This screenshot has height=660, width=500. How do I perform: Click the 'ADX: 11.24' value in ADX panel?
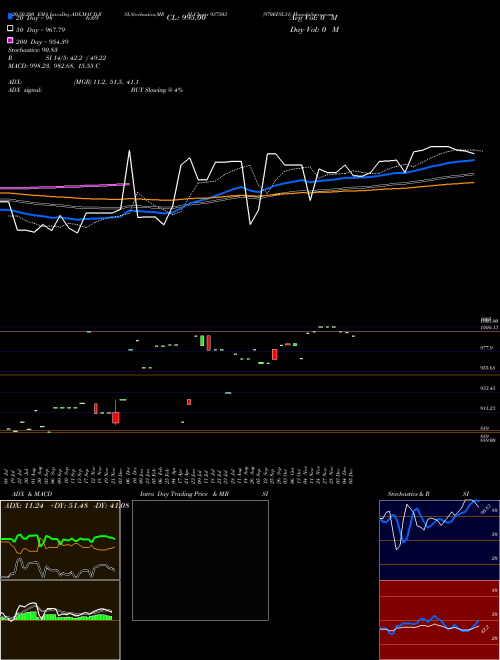tap(24, 506)
